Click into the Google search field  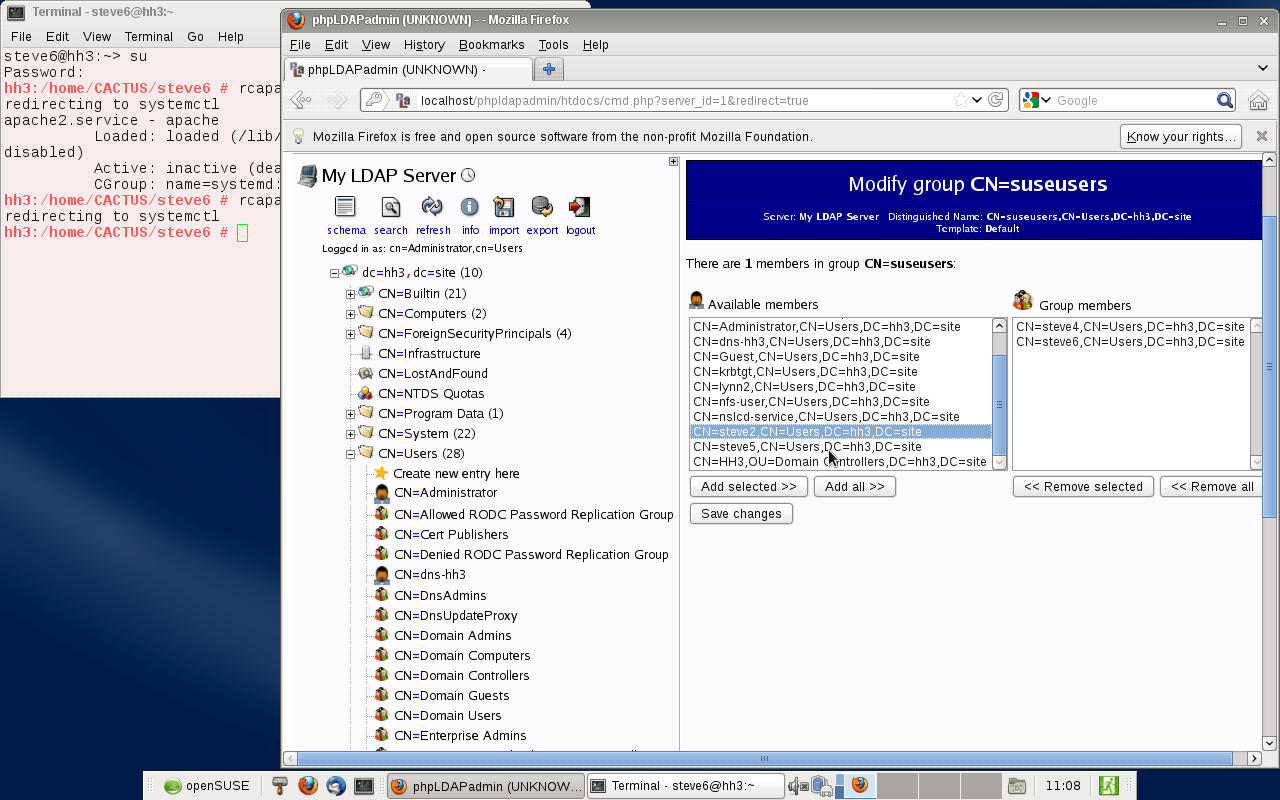click(x=1134, y=100)
